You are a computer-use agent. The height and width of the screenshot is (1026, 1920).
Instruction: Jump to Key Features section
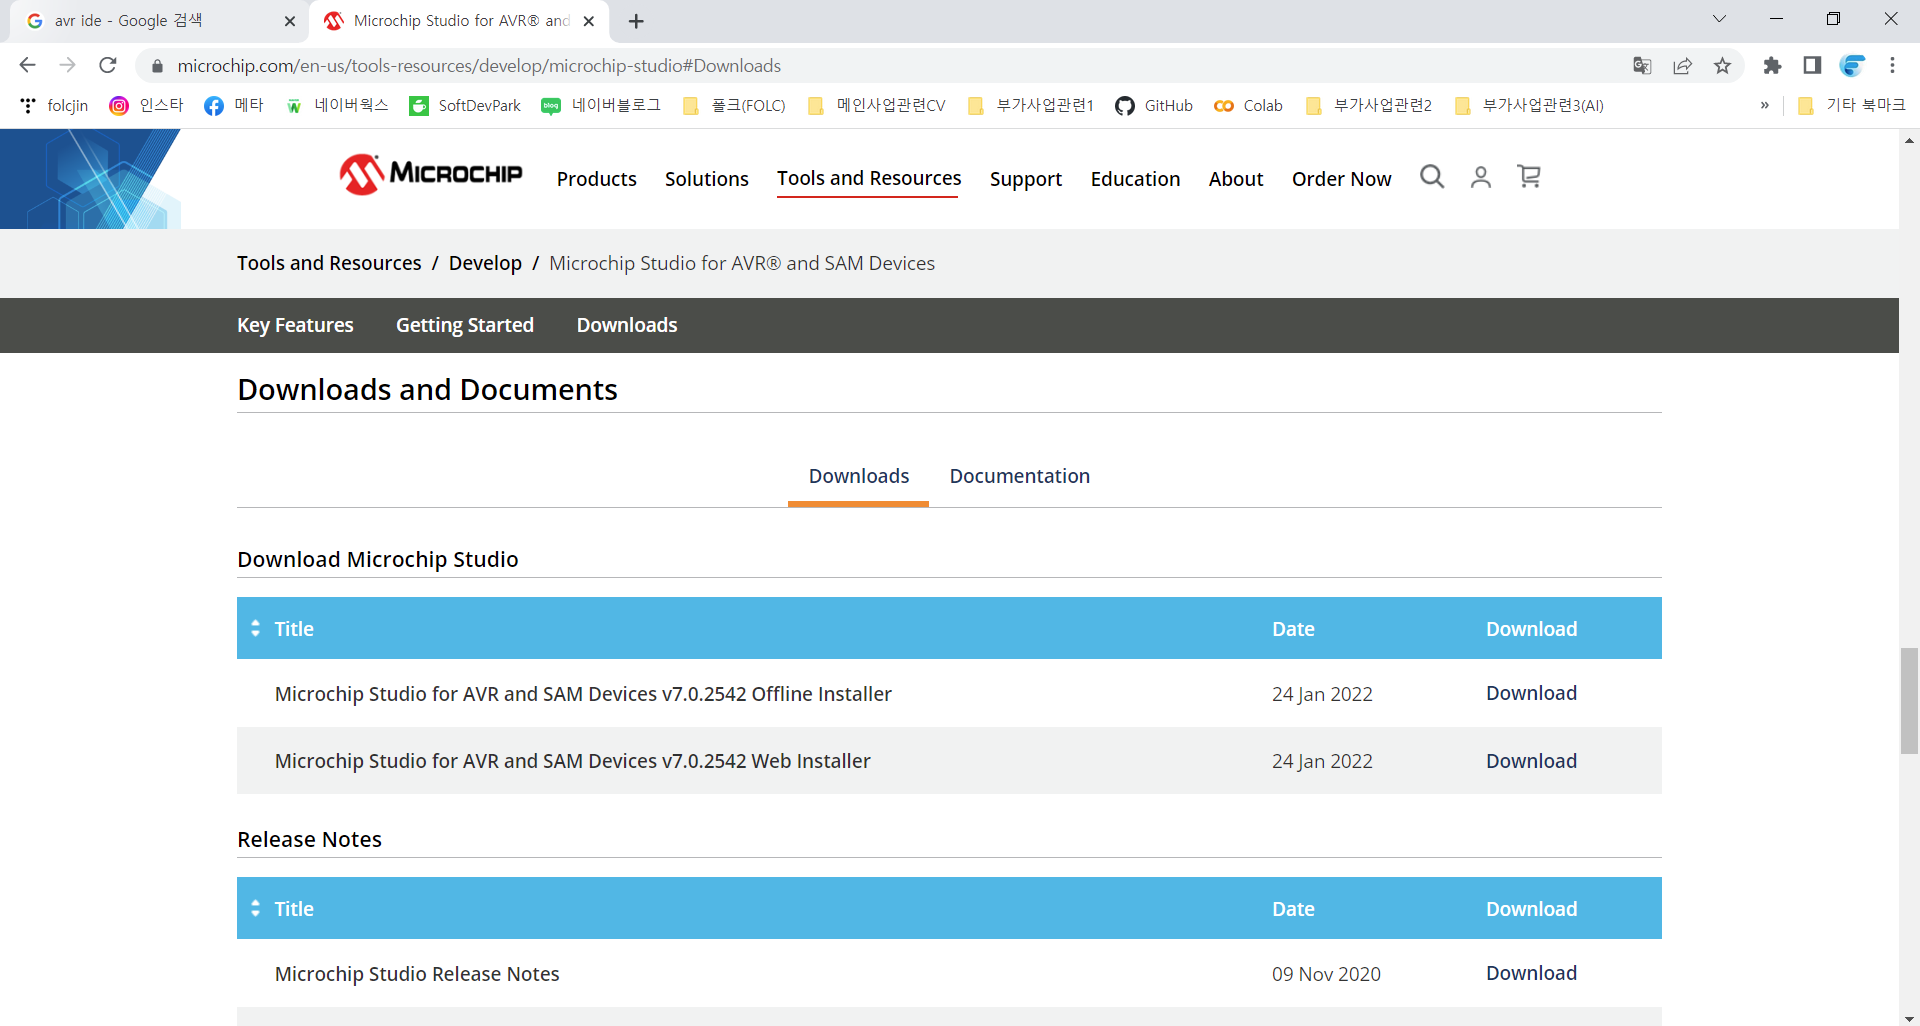click(x=295, y=325)
